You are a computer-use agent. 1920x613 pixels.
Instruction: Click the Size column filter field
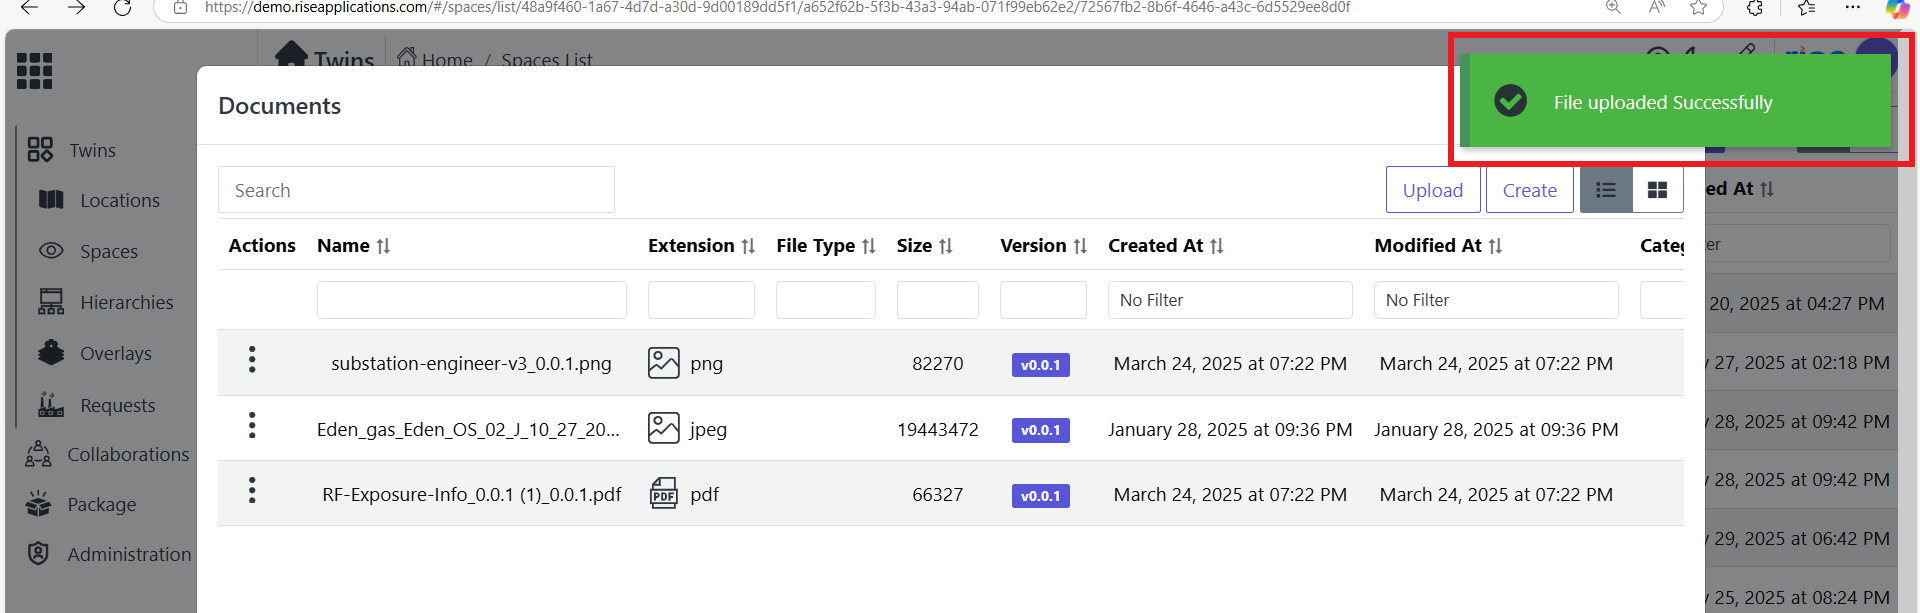(x=938, y=300)
